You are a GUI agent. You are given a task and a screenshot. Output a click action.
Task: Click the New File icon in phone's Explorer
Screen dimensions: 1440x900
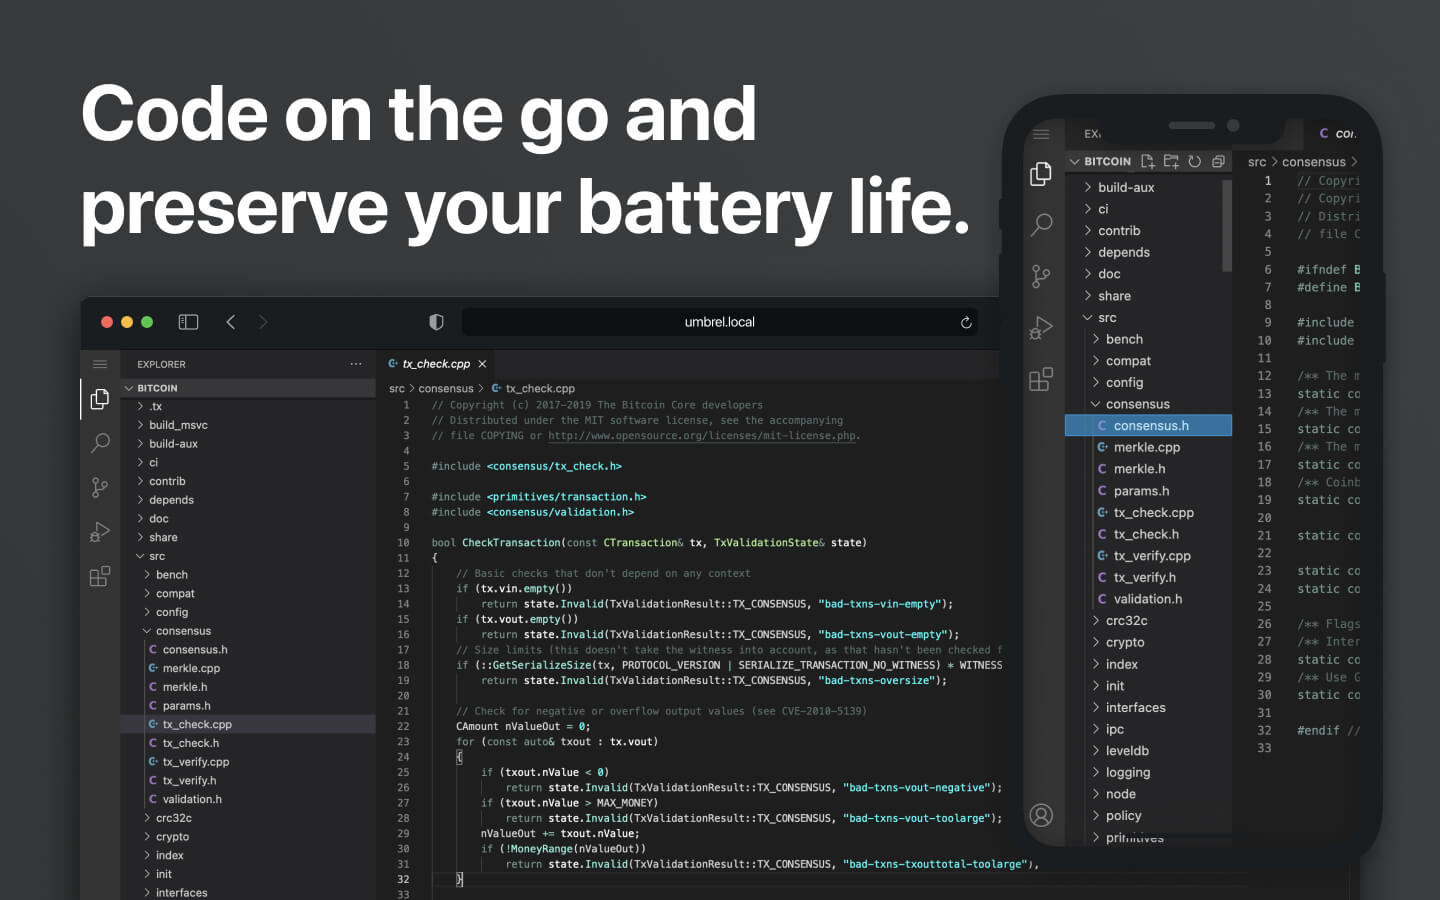pos(1148,161)
